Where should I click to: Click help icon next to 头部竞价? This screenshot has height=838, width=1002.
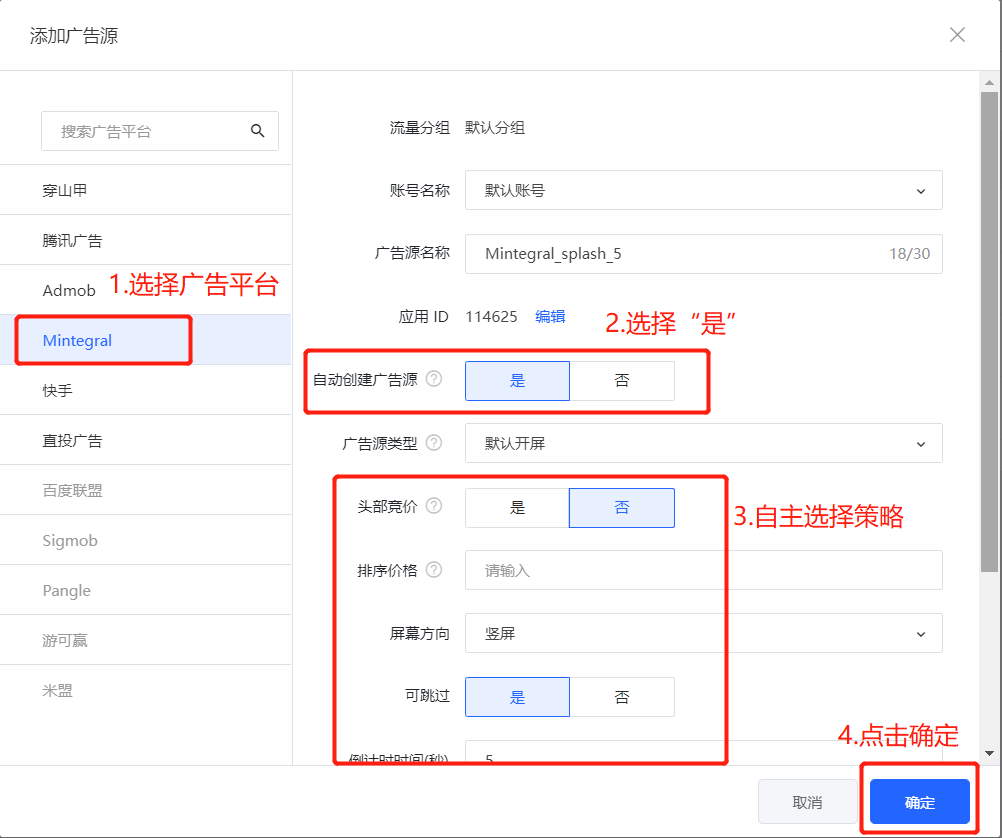click(x=434, y=506)
